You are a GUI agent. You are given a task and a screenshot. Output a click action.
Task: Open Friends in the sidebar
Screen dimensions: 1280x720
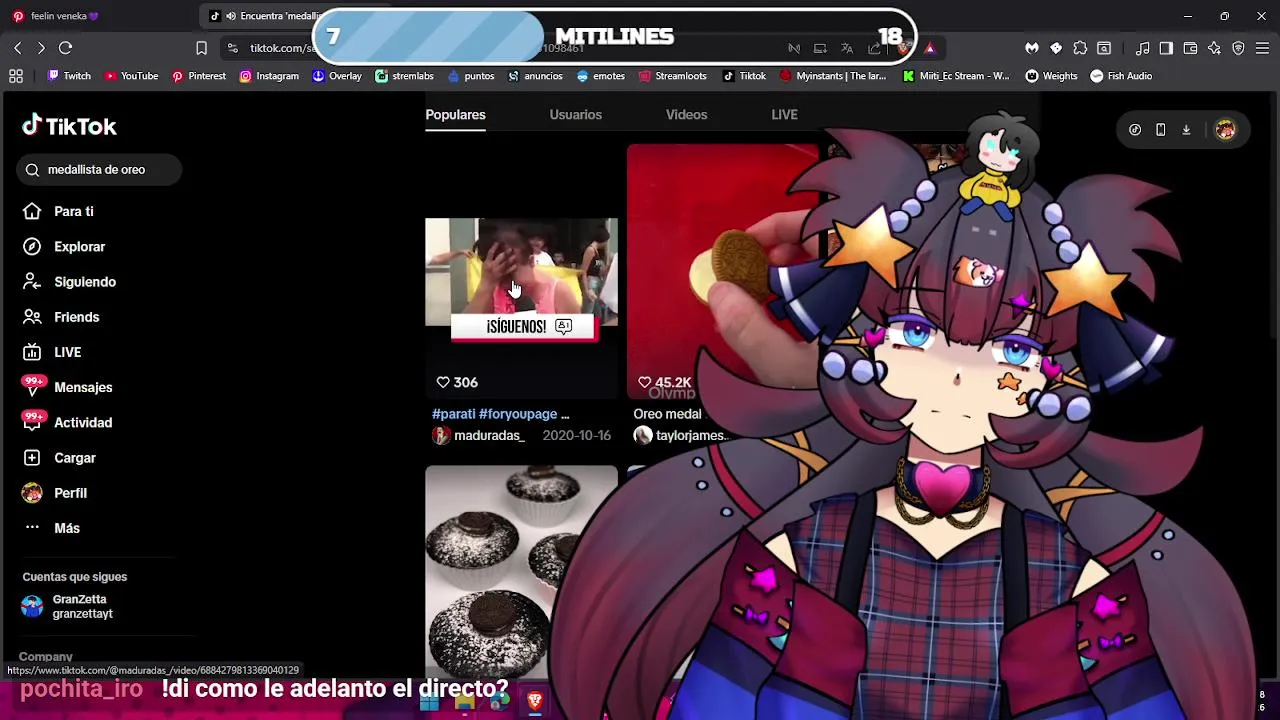tap(62, 317)
